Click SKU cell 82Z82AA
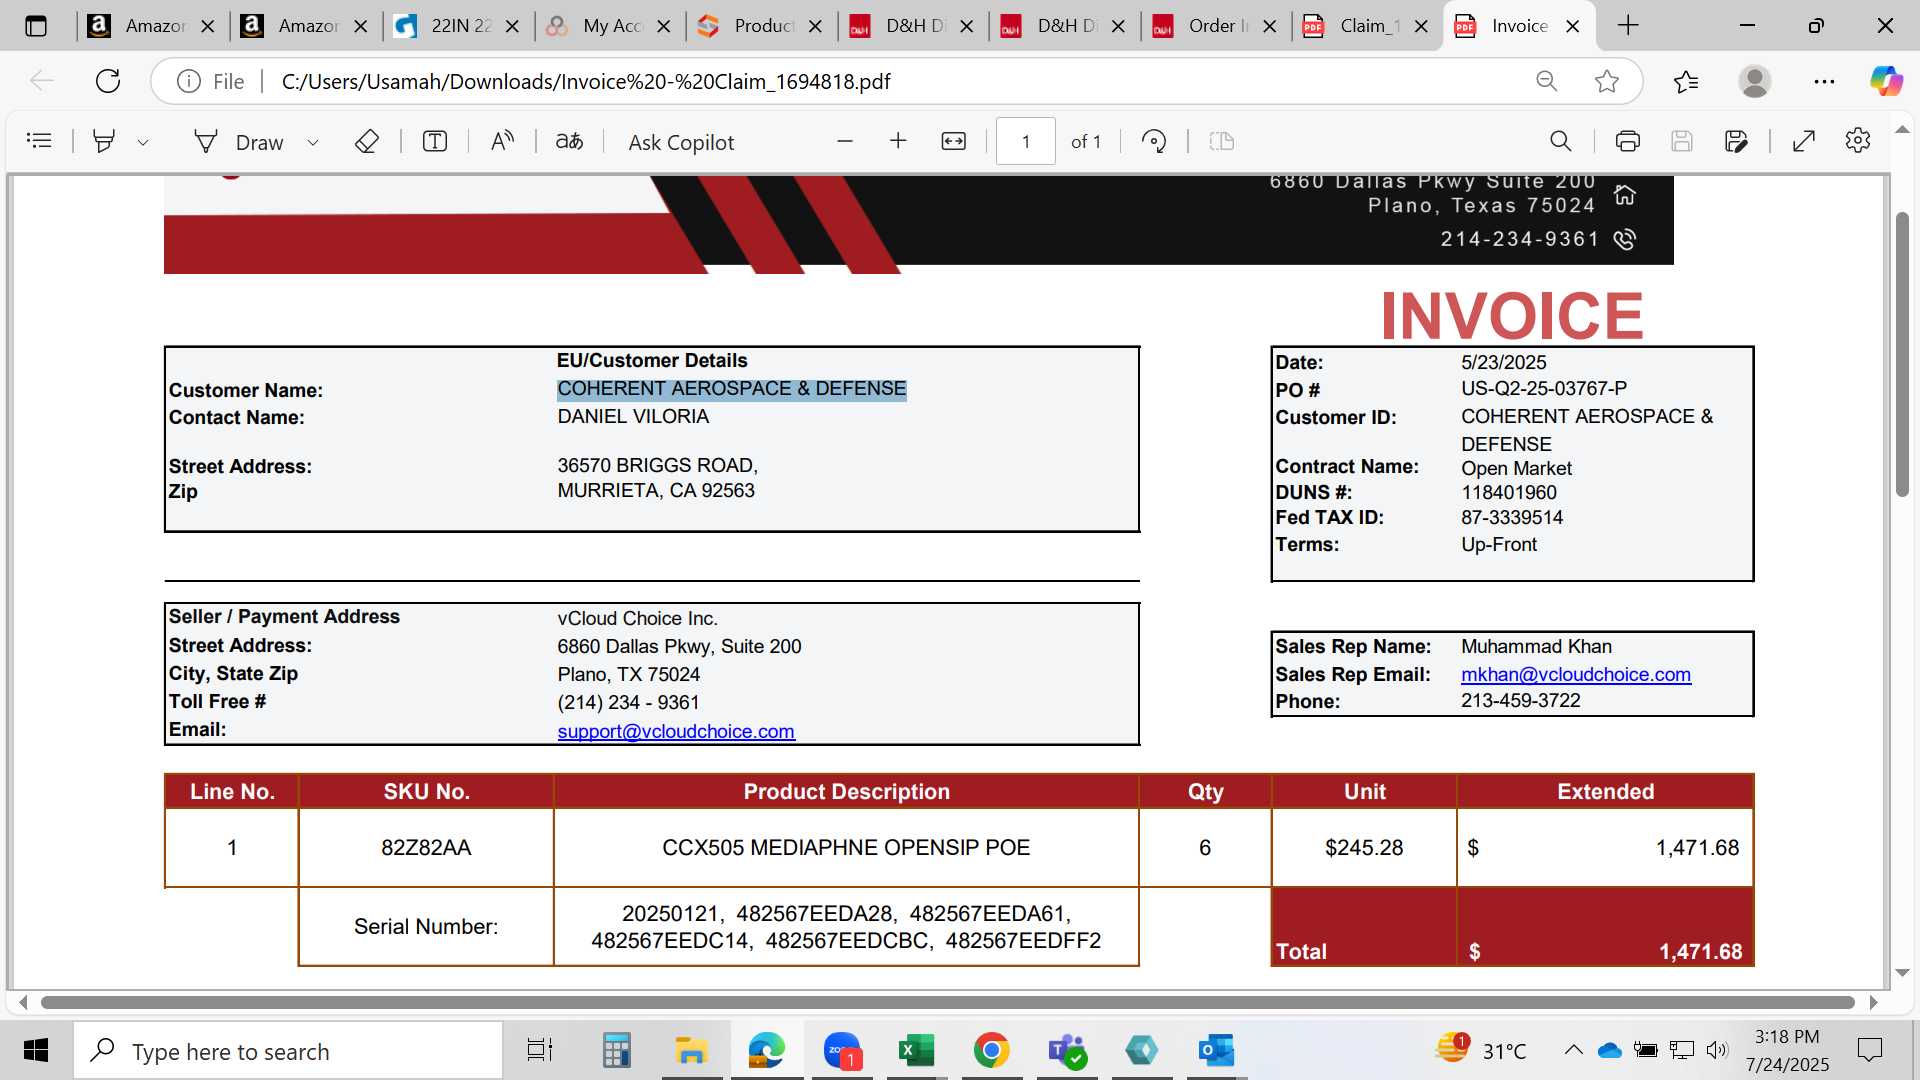 pyautogui.click(x=426, y=848)
